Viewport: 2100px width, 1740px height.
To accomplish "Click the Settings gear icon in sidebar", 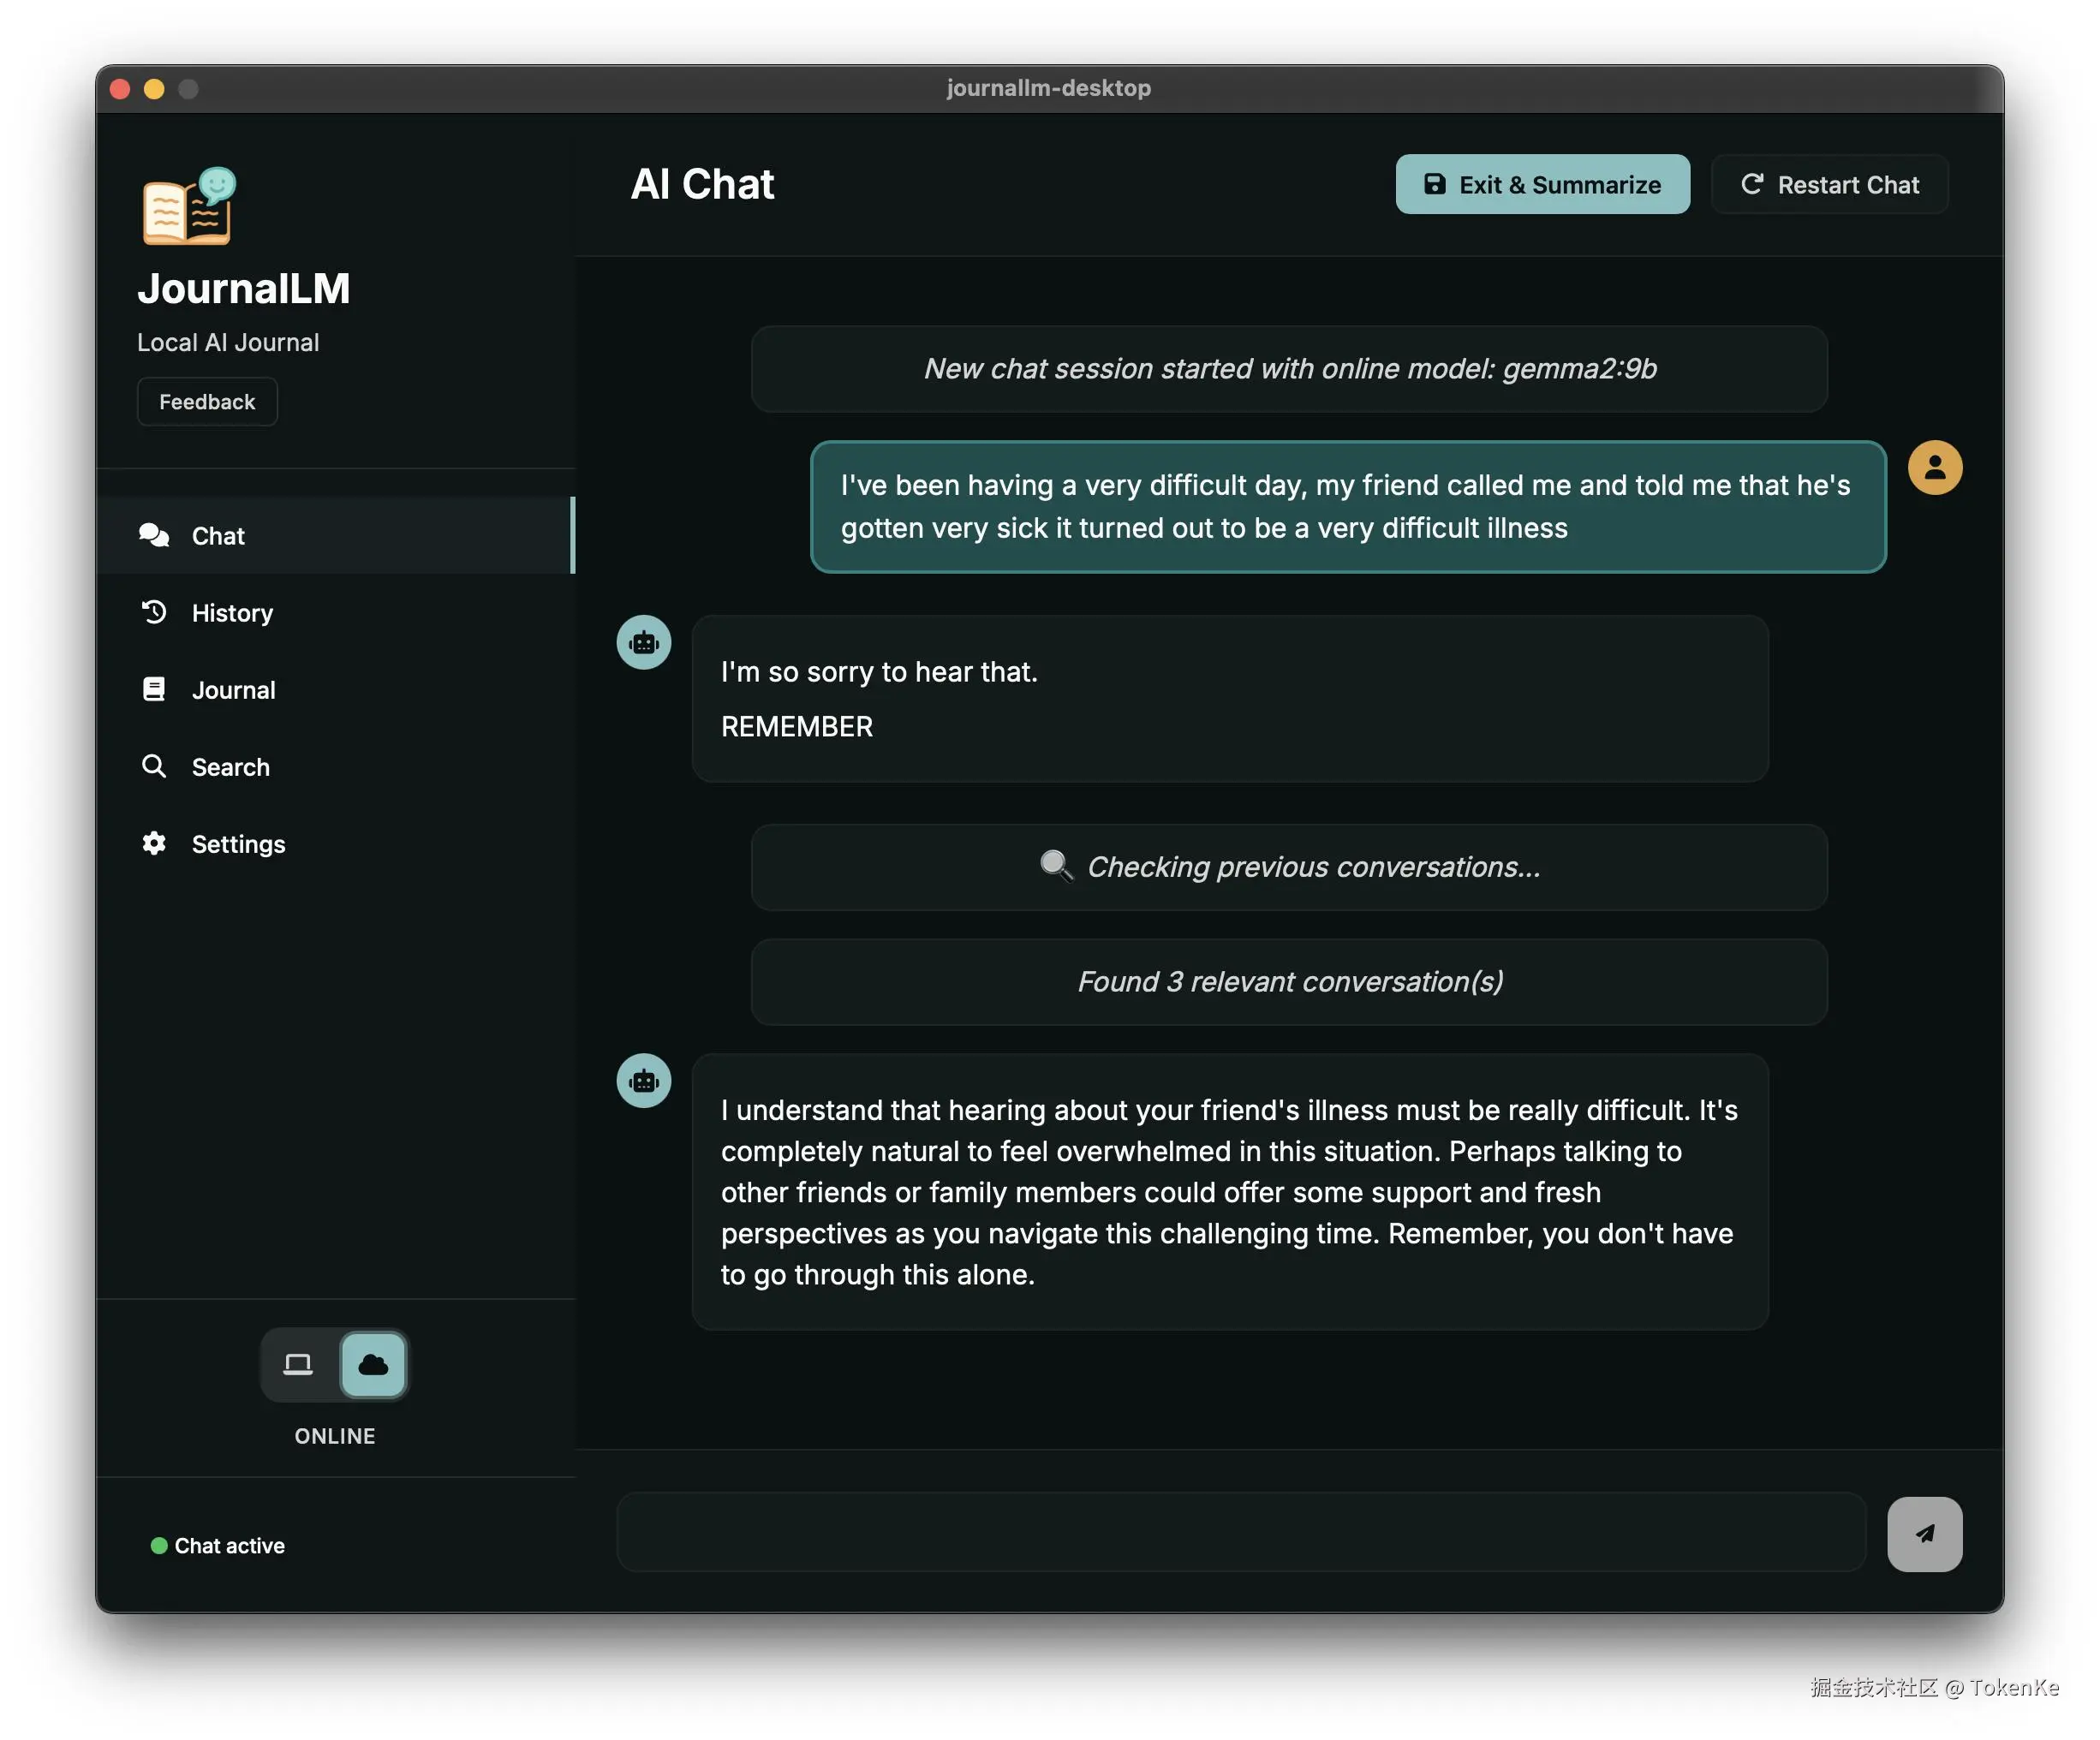I will click(154, 843).
